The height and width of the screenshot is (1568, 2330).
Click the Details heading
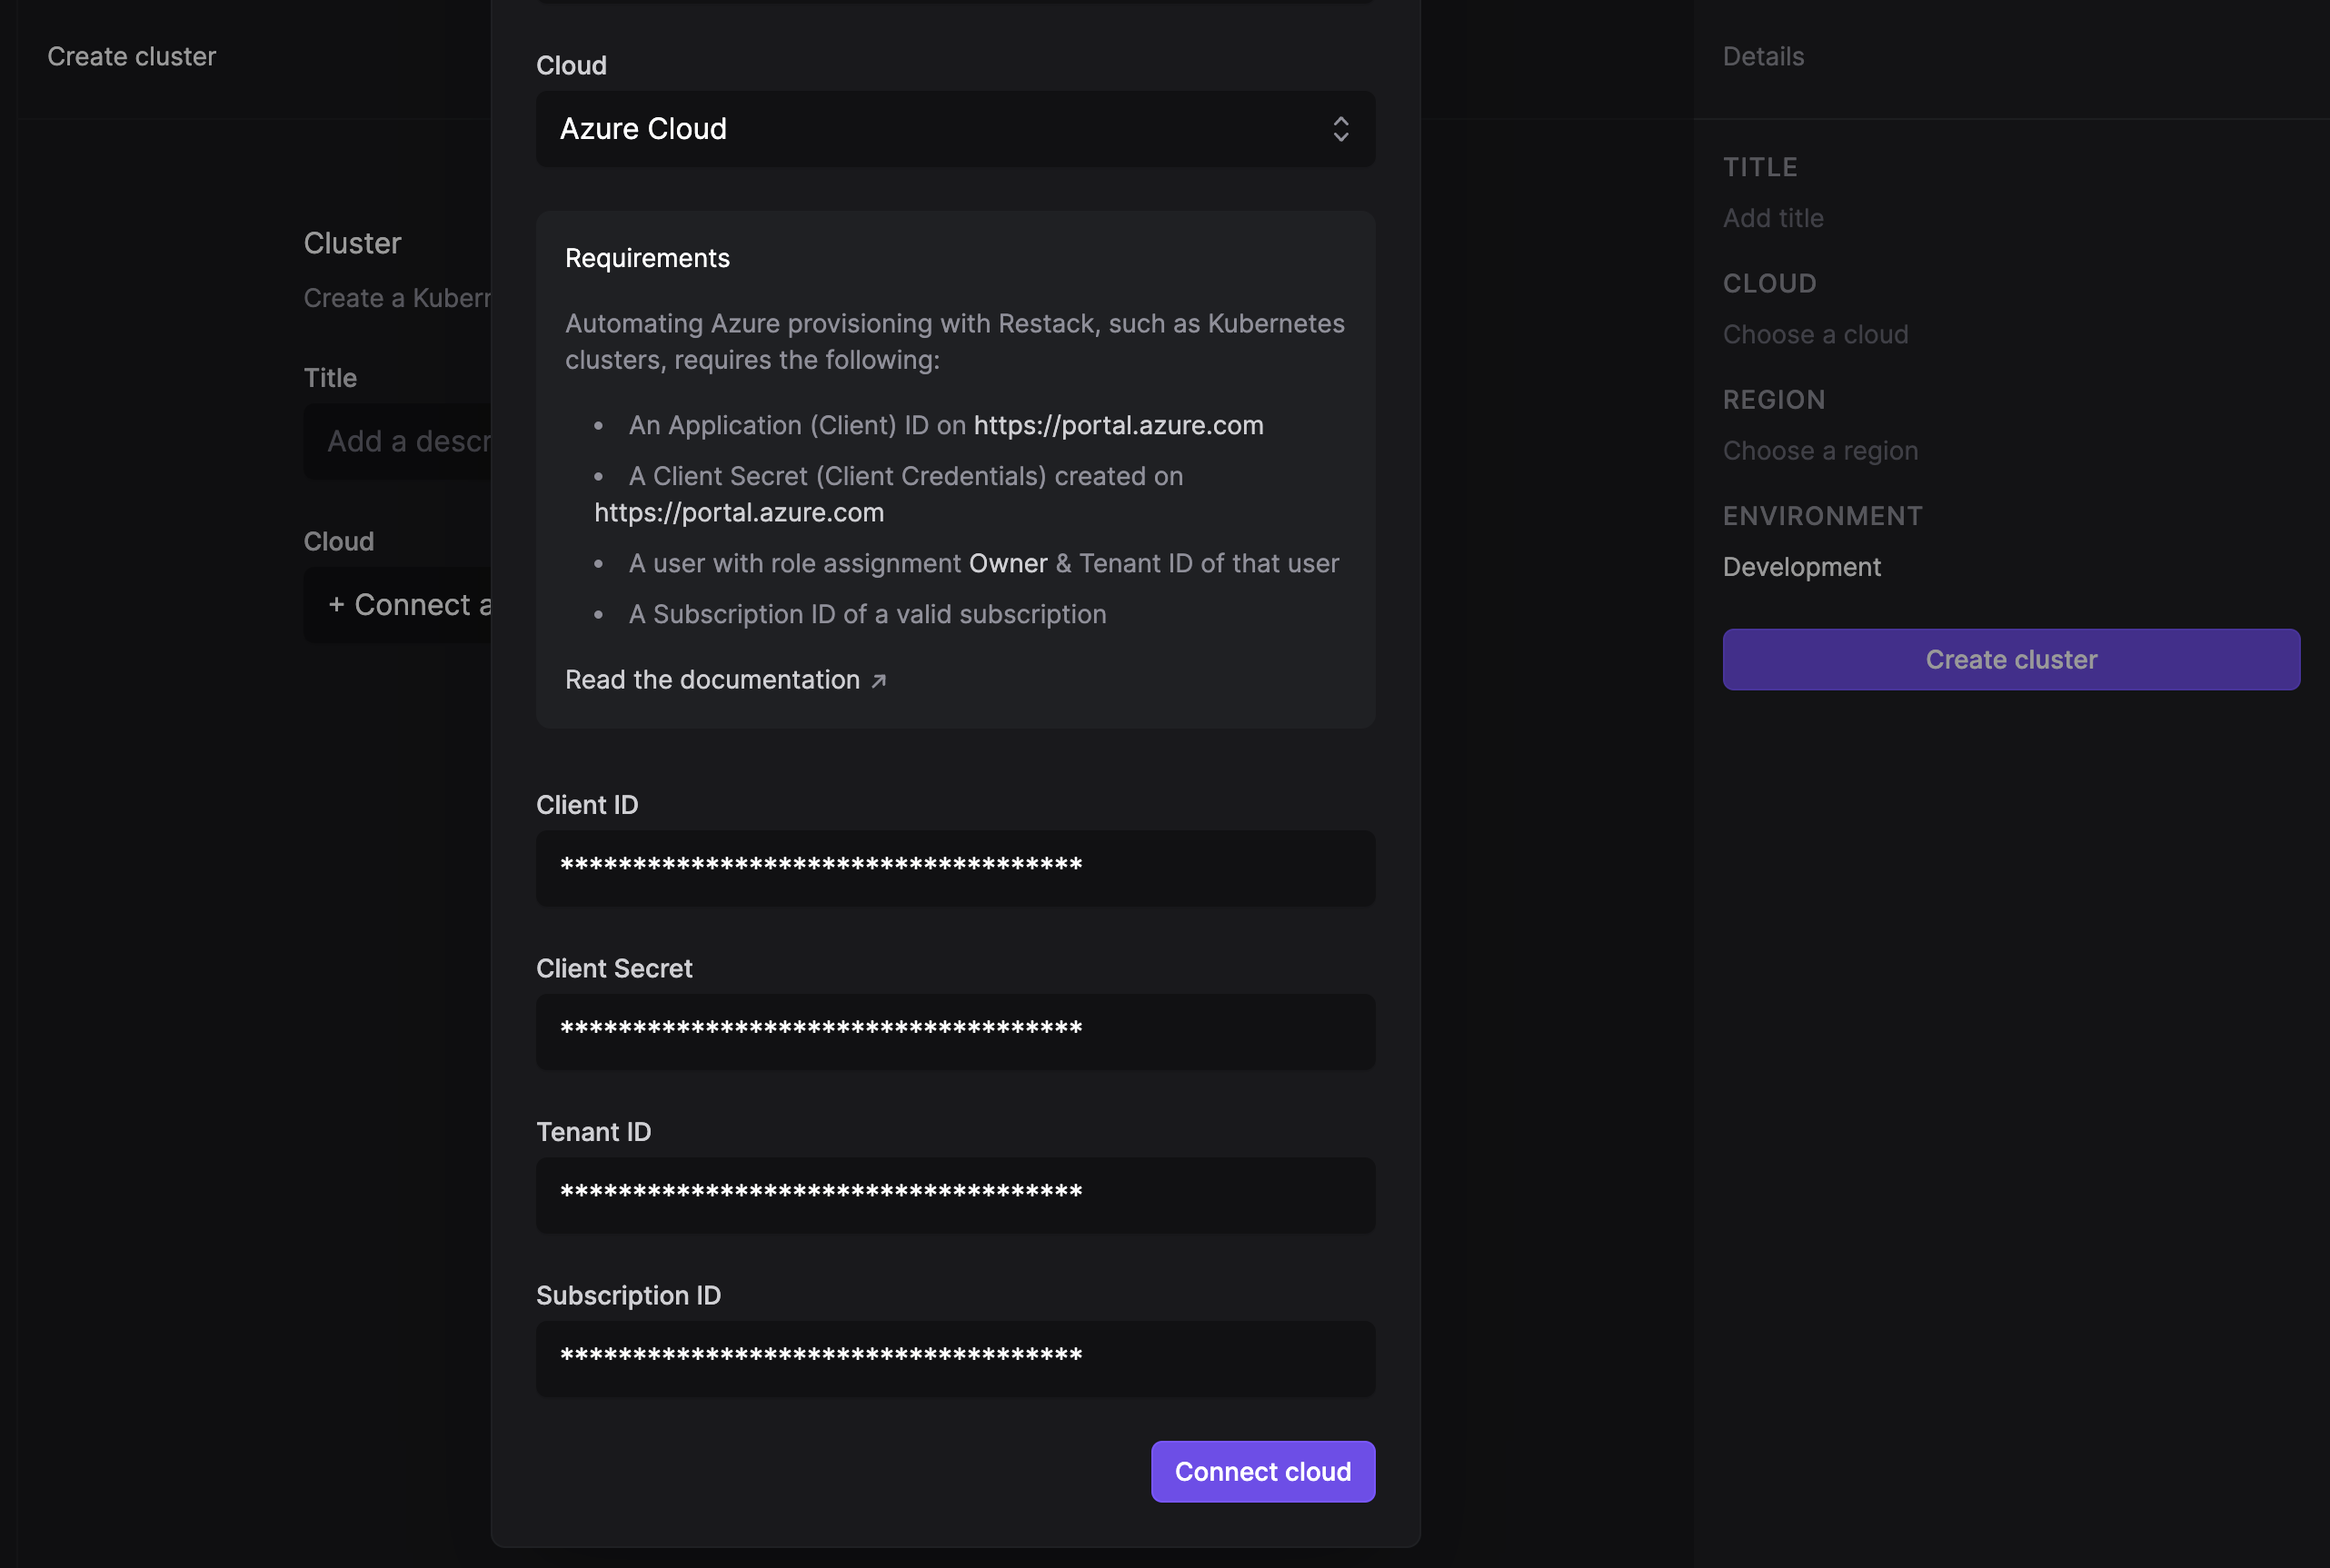1763,56
